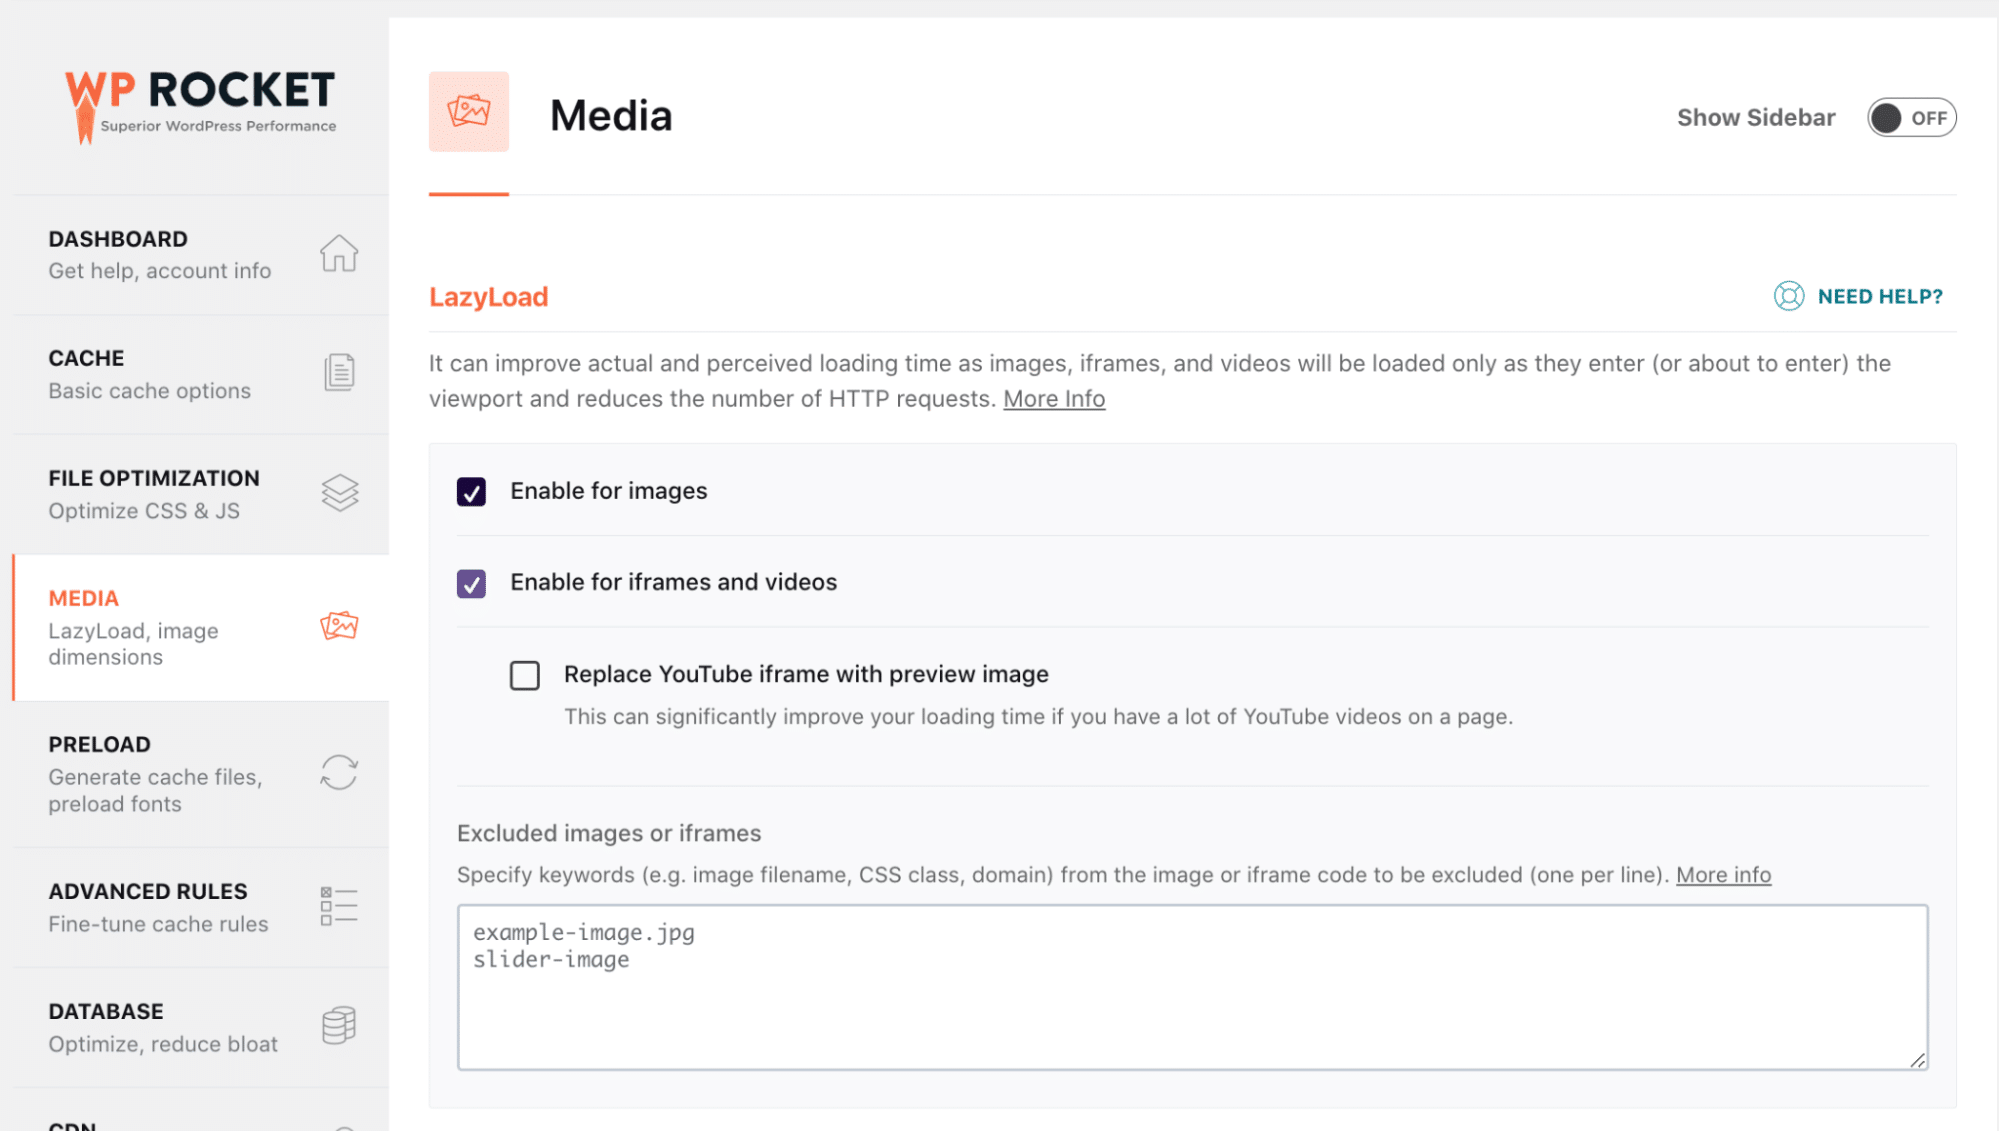Toggle the Show Sidebar switch off
The width and height of the screenshot is (1999, 1132).
tap(1908, 117)
